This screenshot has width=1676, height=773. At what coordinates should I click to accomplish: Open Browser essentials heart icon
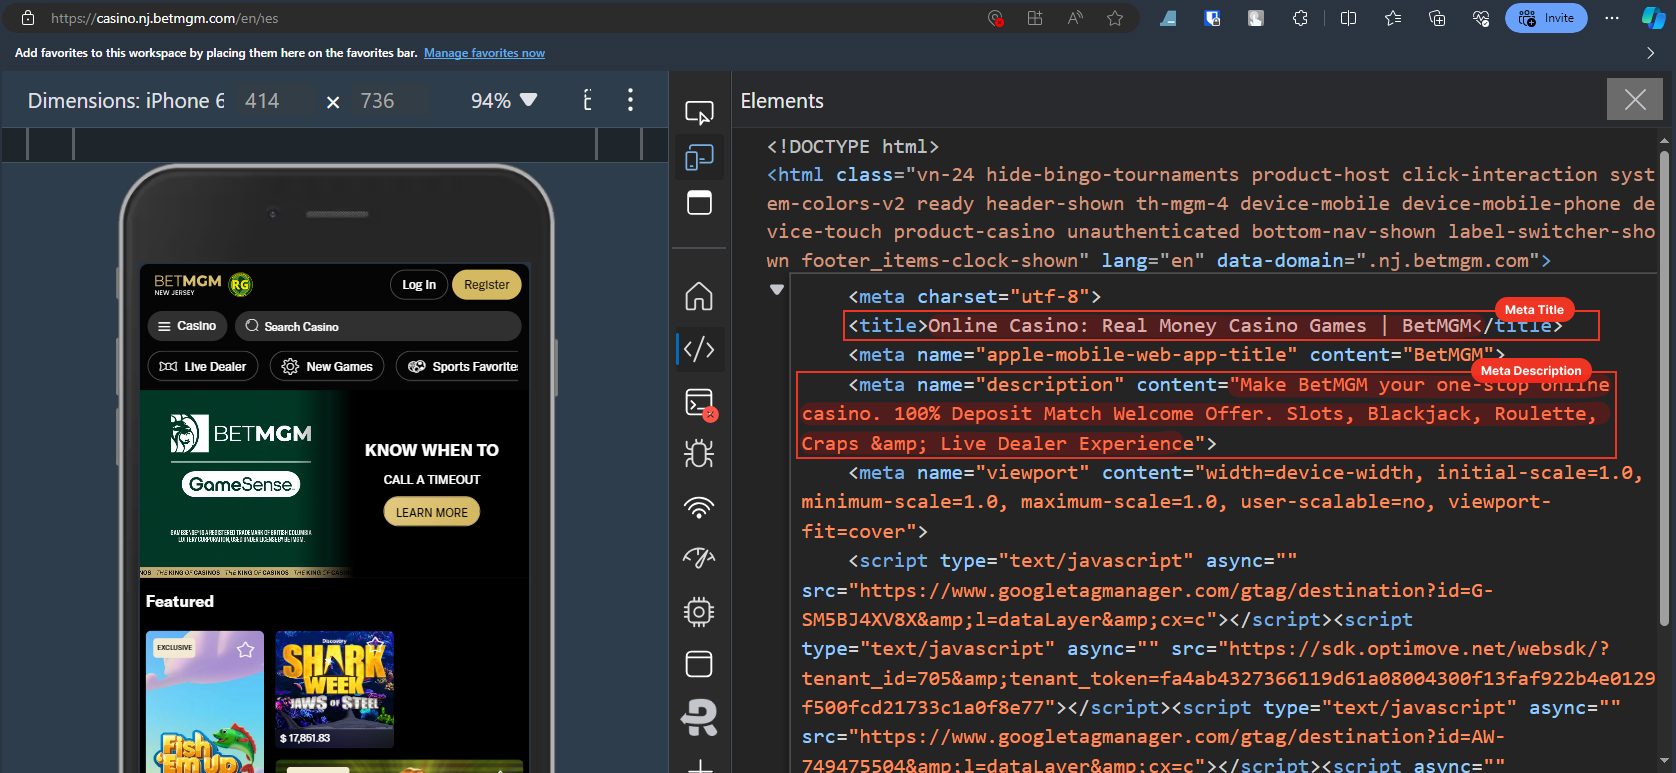point(1481,18)
